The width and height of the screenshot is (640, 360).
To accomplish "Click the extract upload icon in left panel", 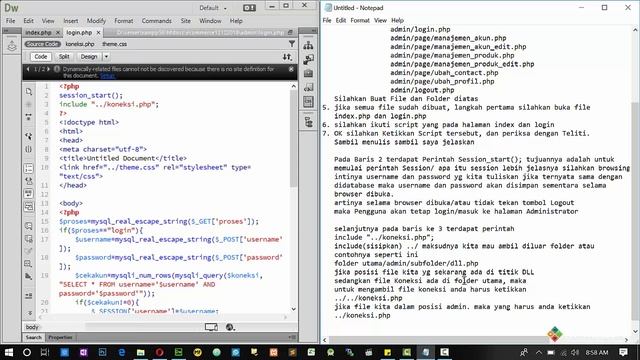I will point(12,46).
